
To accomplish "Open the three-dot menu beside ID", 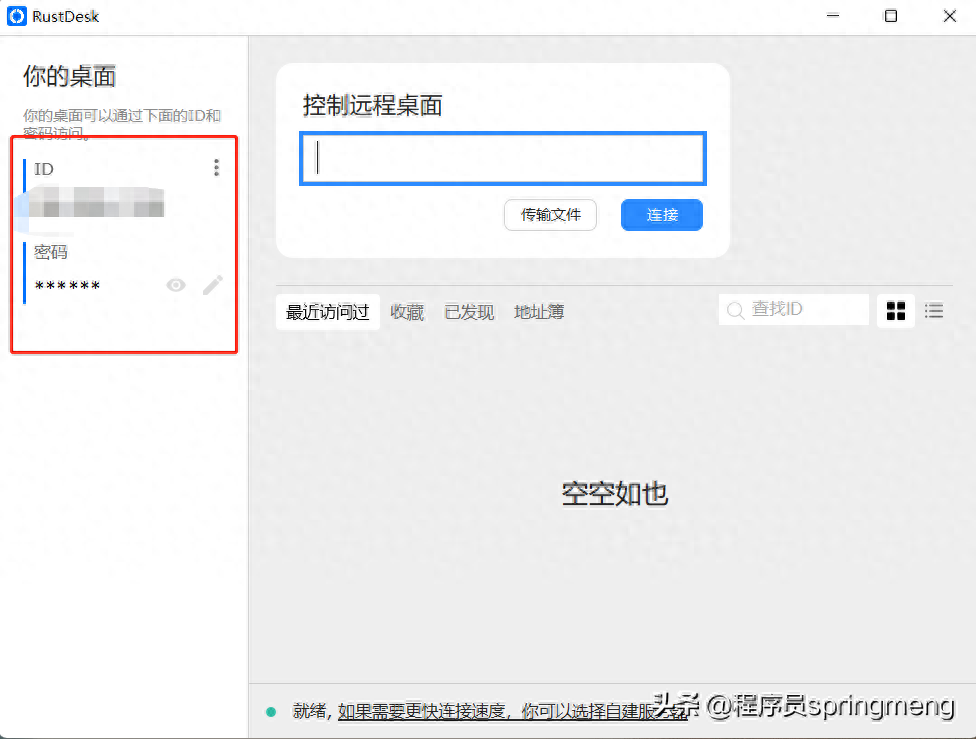I will (x=216, y=168).
